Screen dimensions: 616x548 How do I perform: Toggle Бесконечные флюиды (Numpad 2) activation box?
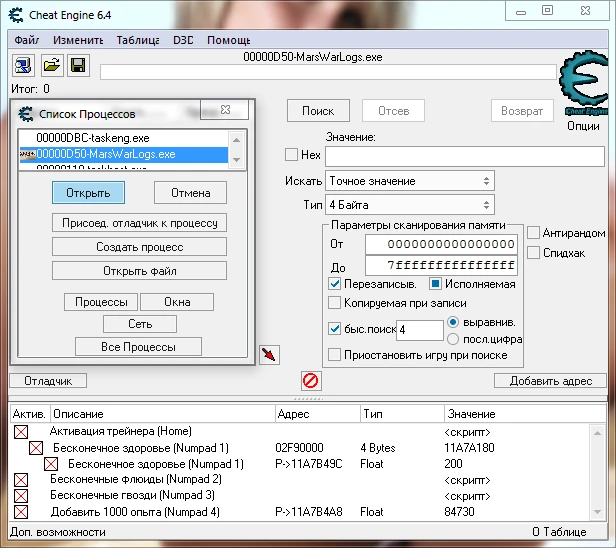(21, 480)
